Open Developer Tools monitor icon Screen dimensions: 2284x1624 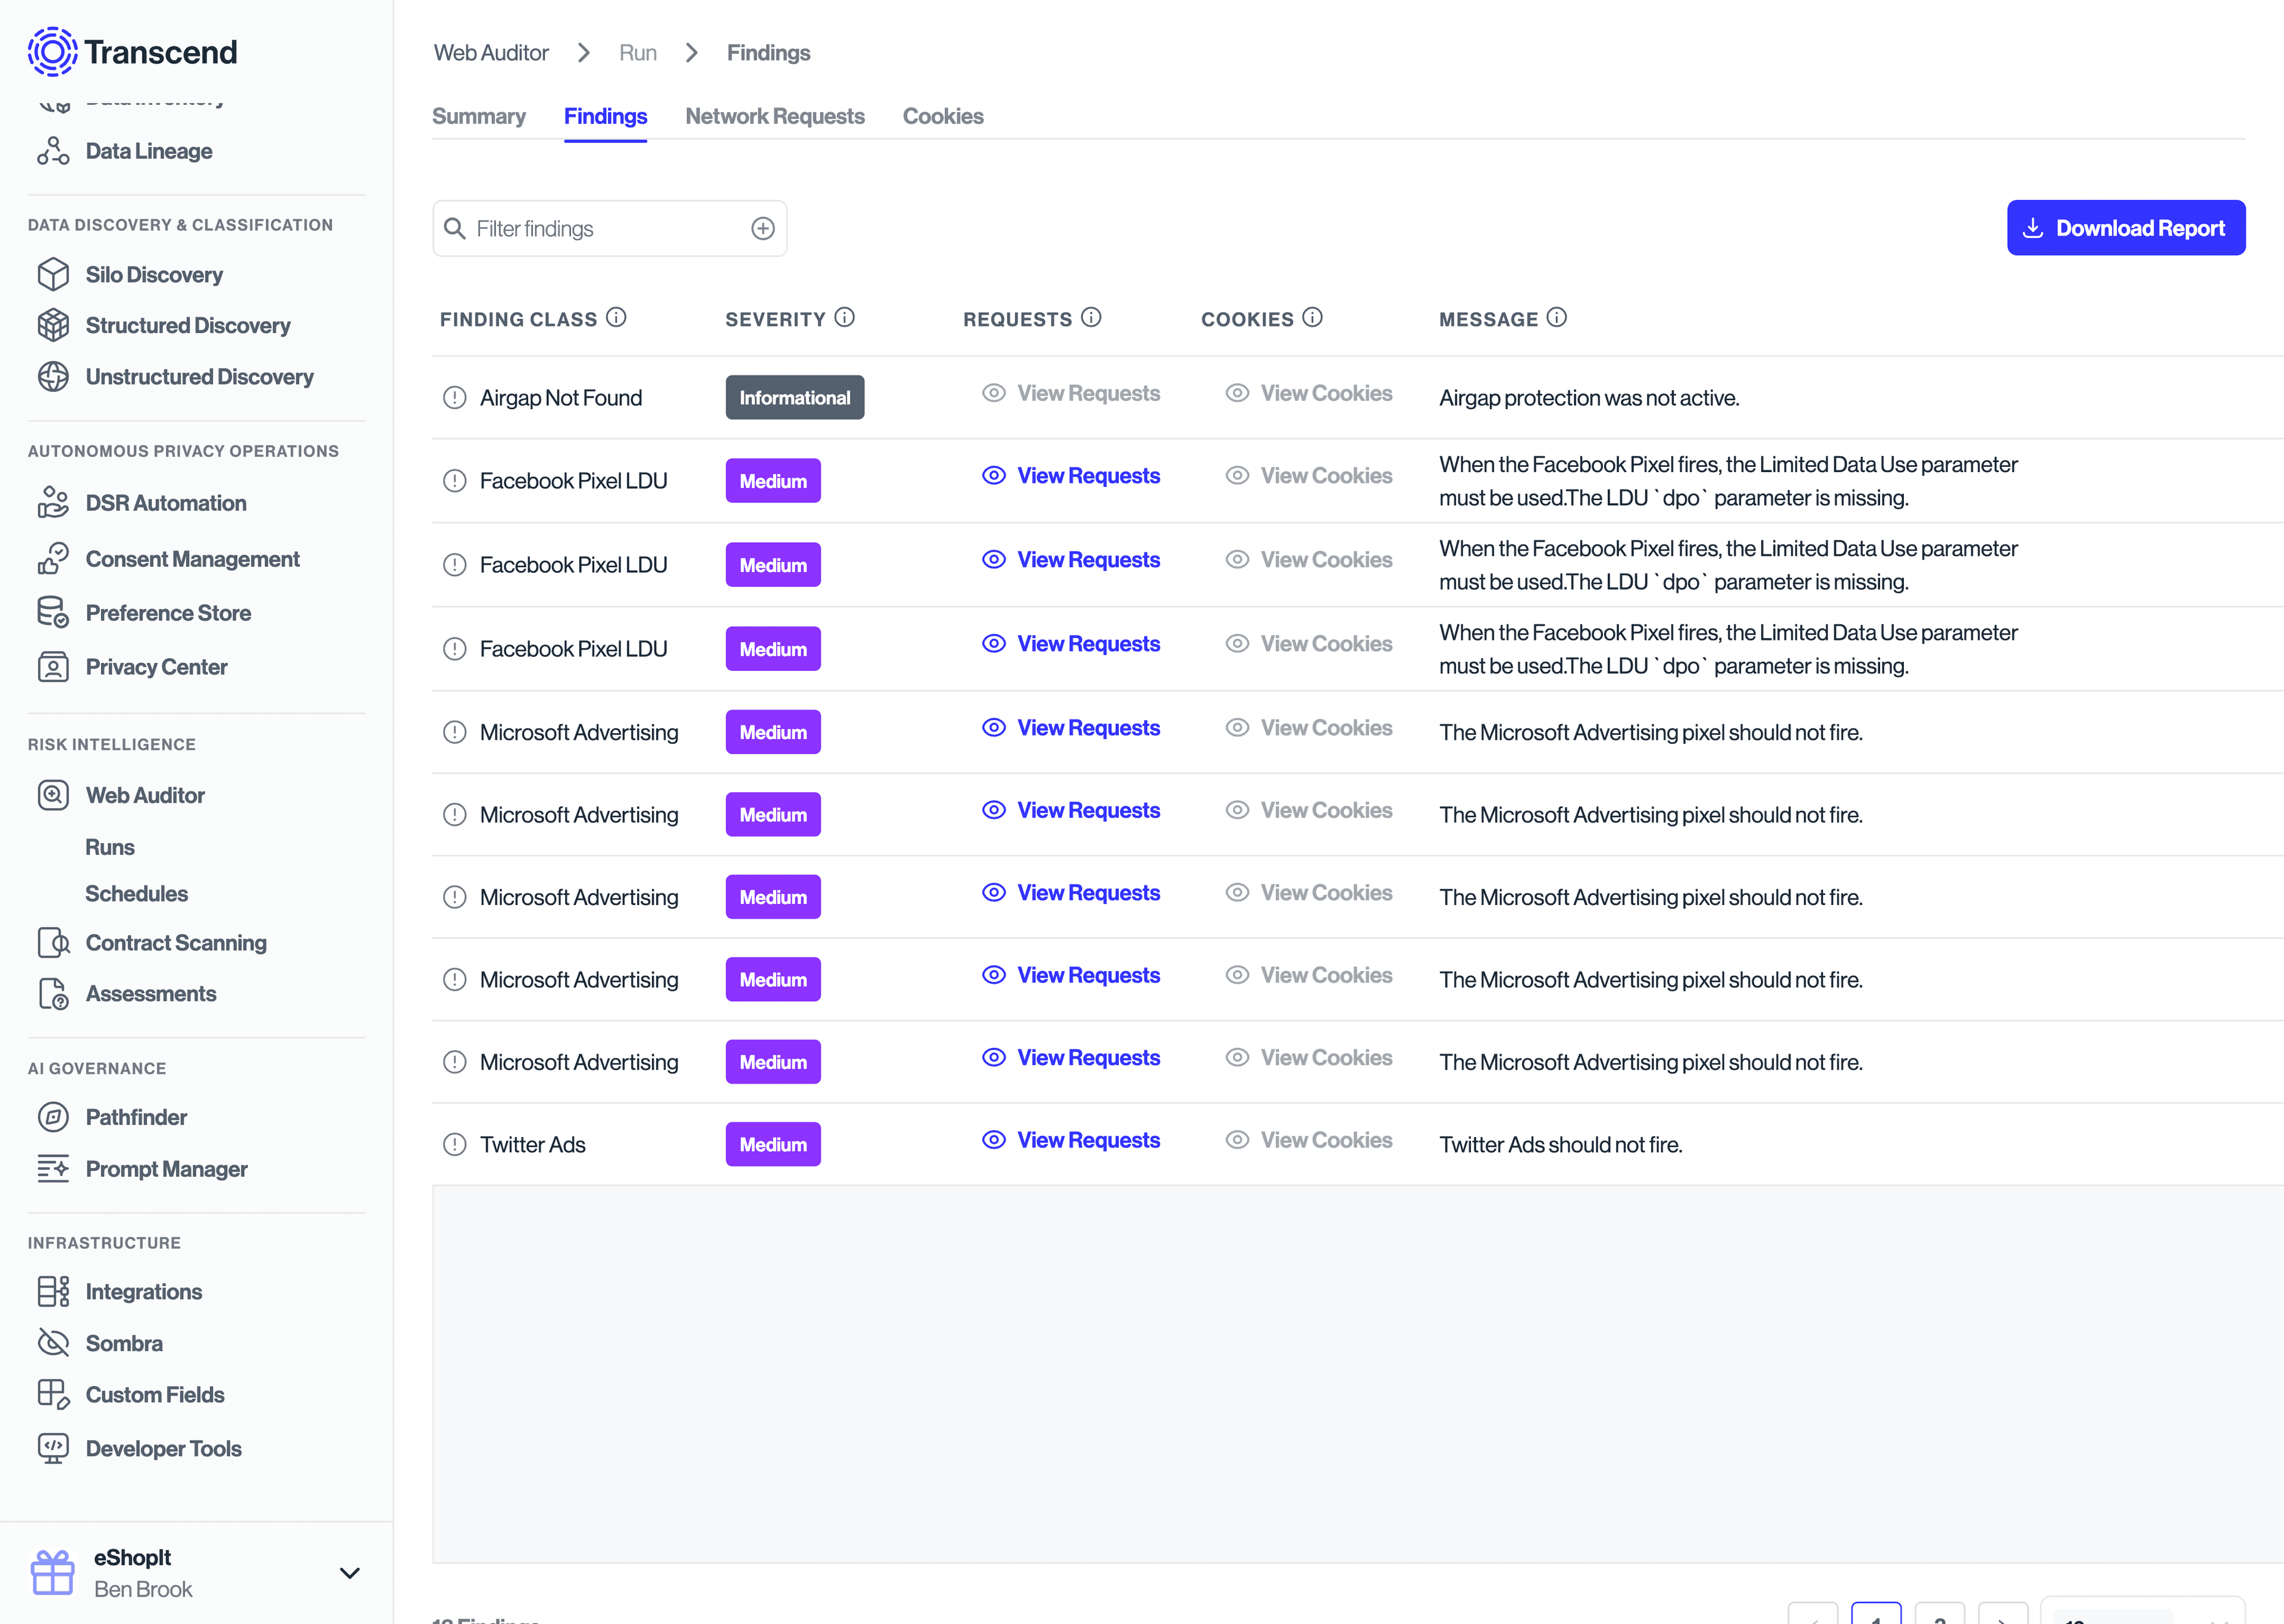tap(53, 1448)
